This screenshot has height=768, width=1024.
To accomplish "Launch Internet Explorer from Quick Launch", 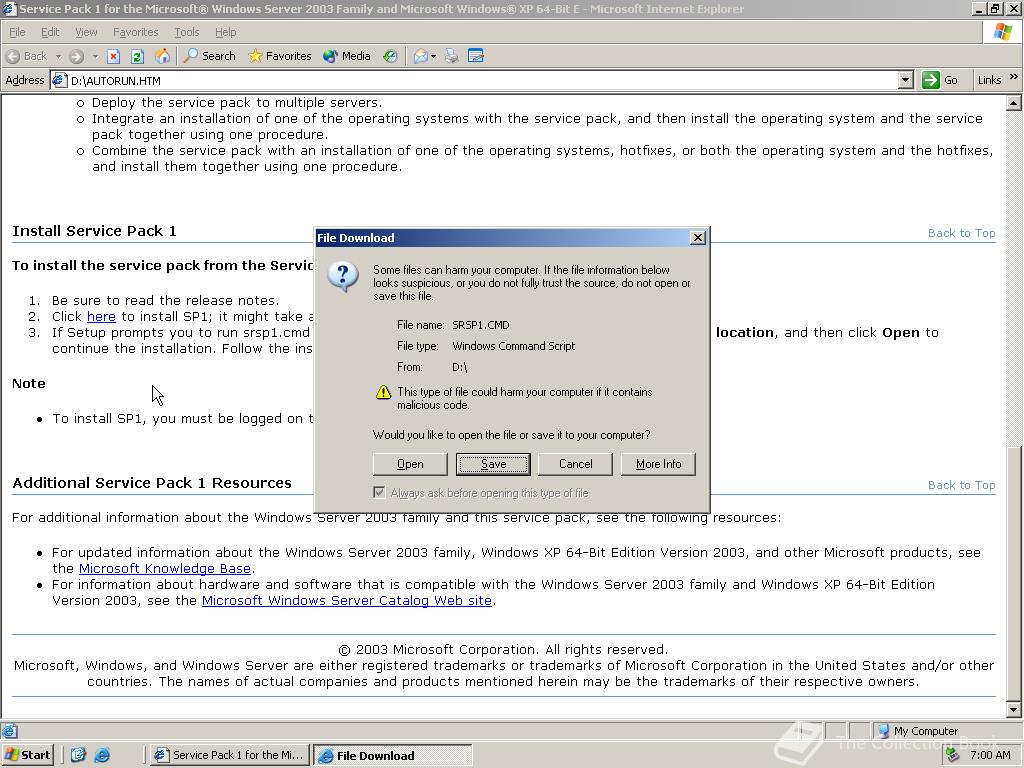I will (x=103, y=755).
